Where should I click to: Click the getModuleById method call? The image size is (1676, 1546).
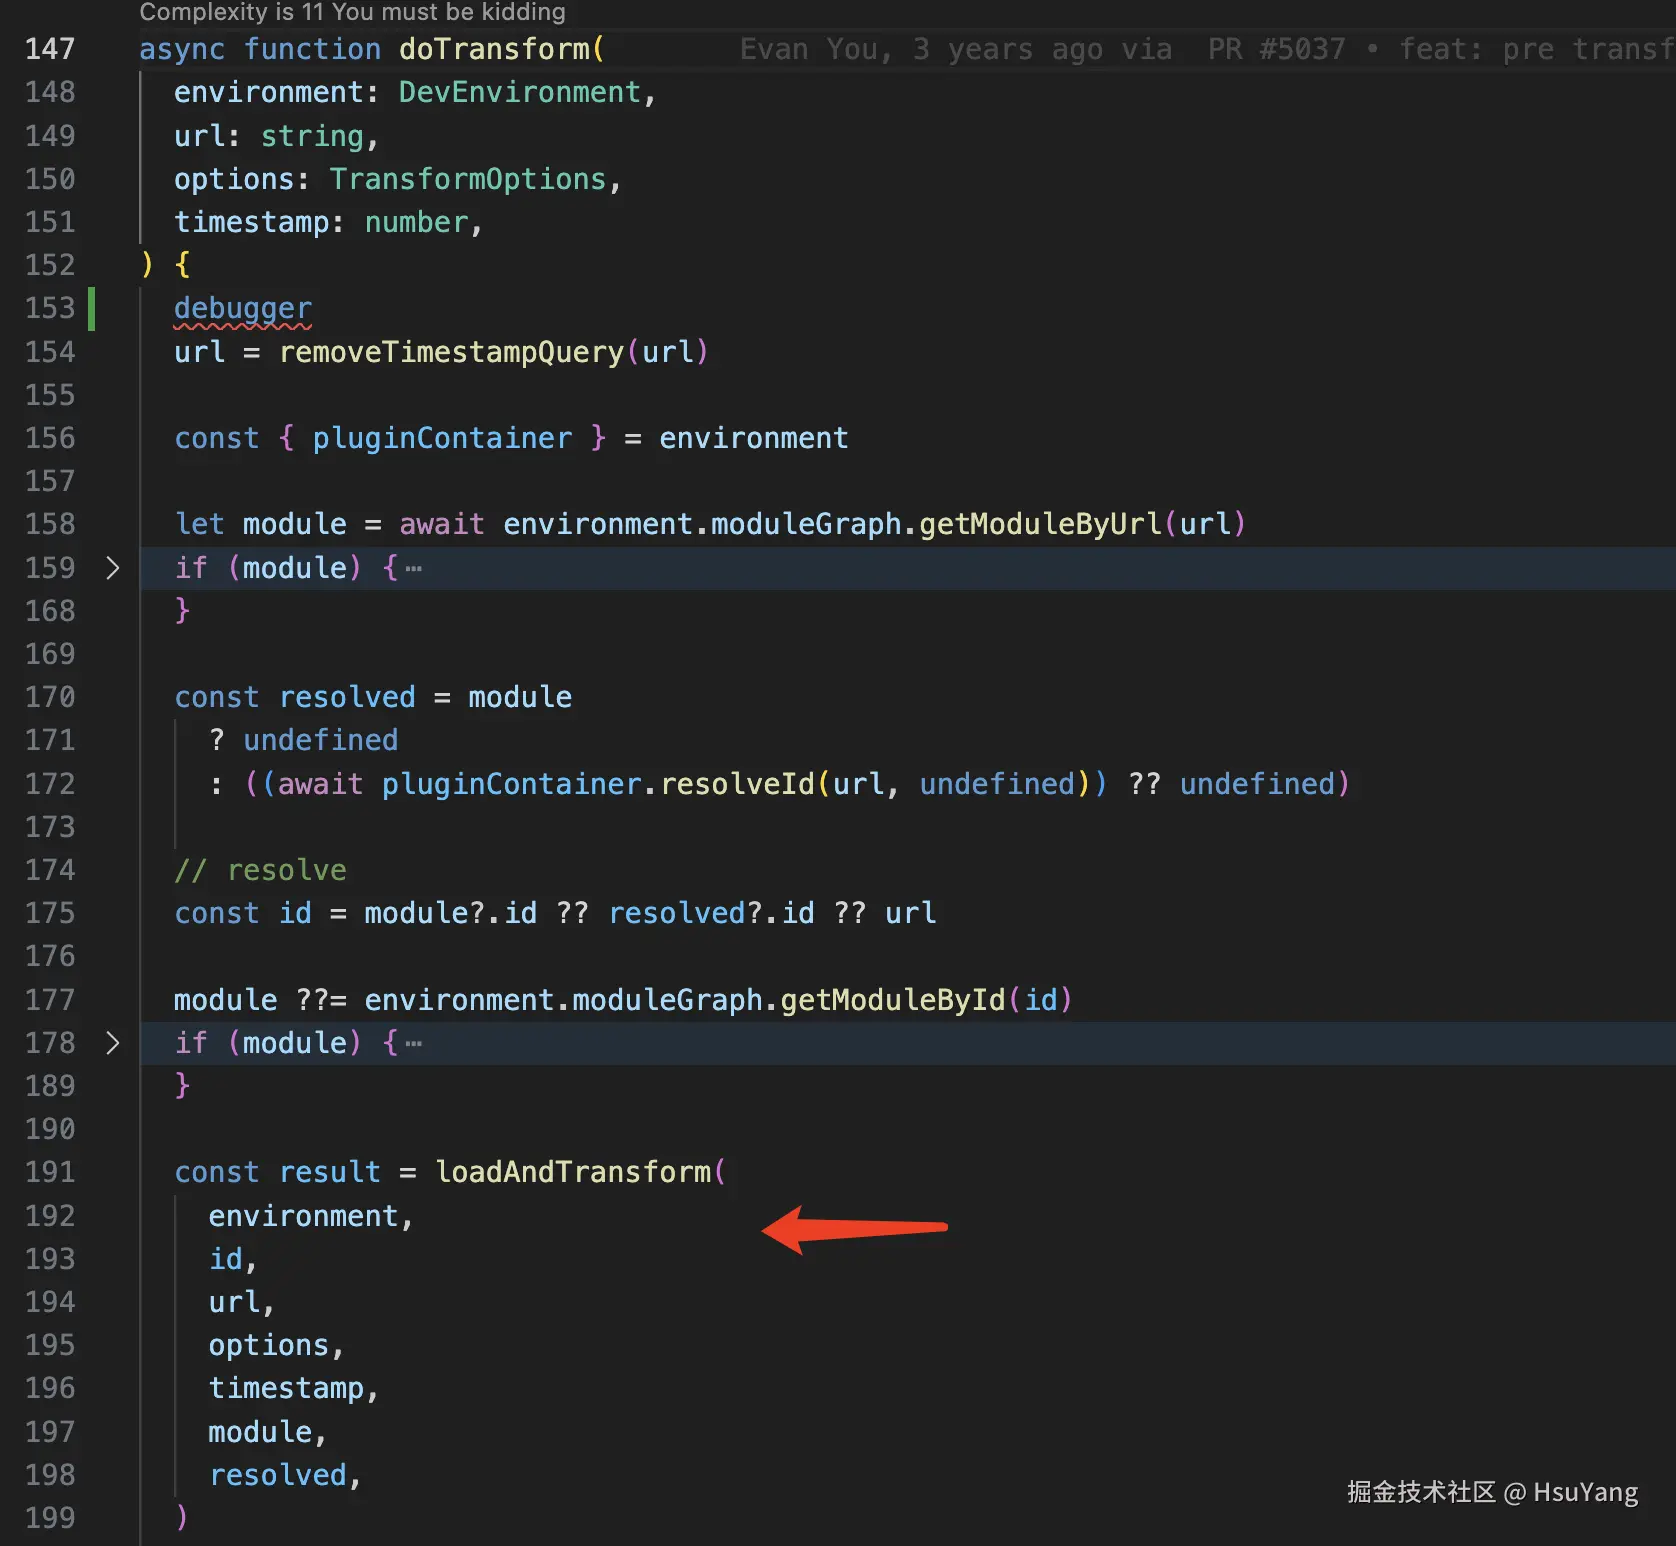pos(892,1000)
